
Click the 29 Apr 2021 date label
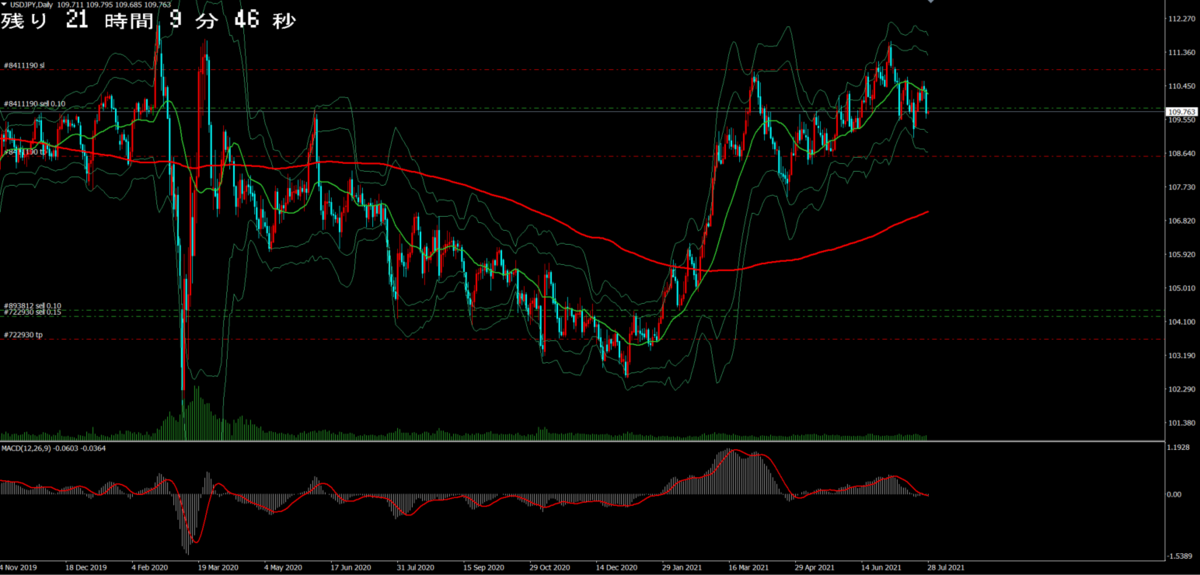tap(814, 567)
